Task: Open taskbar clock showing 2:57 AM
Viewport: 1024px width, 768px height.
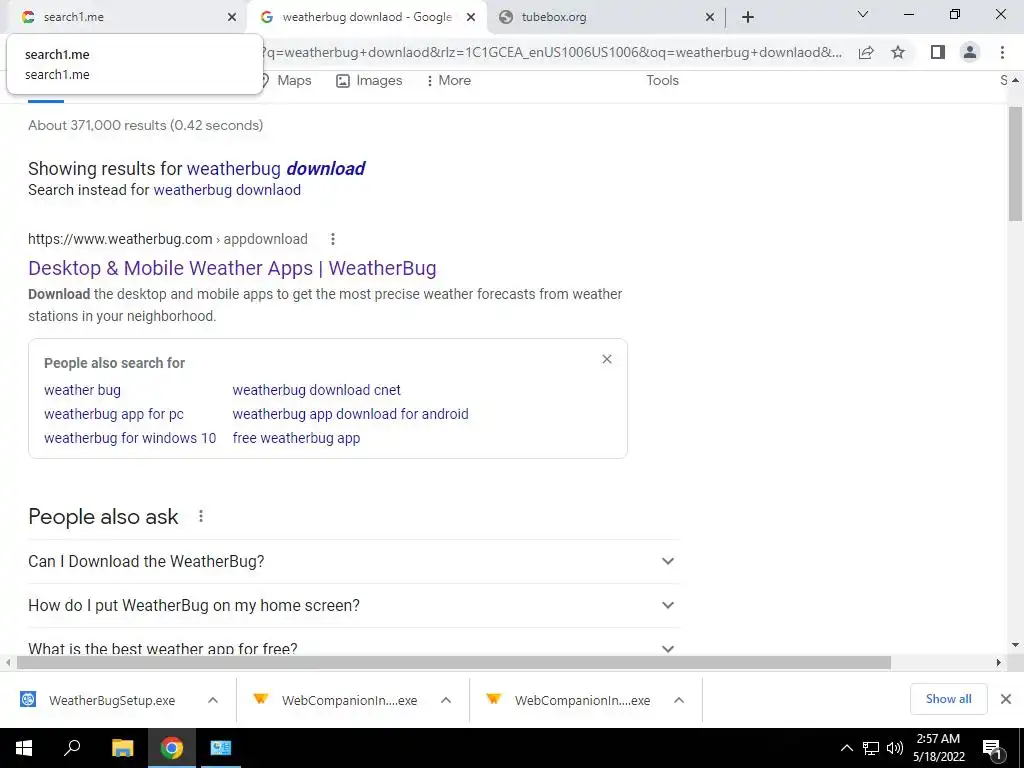Action: 938,748
